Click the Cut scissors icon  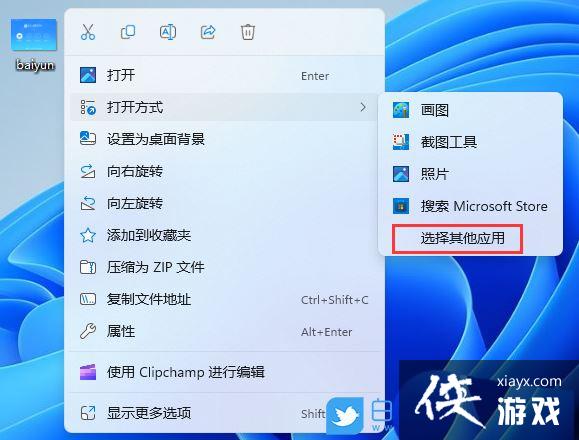point(88,32)
